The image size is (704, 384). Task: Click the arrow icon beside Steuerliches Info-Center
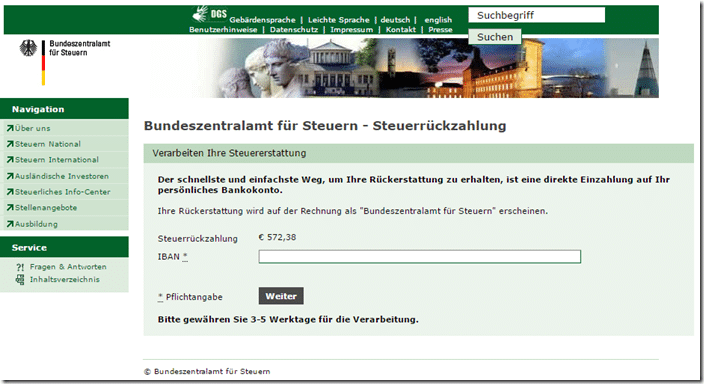click(10, 192)
